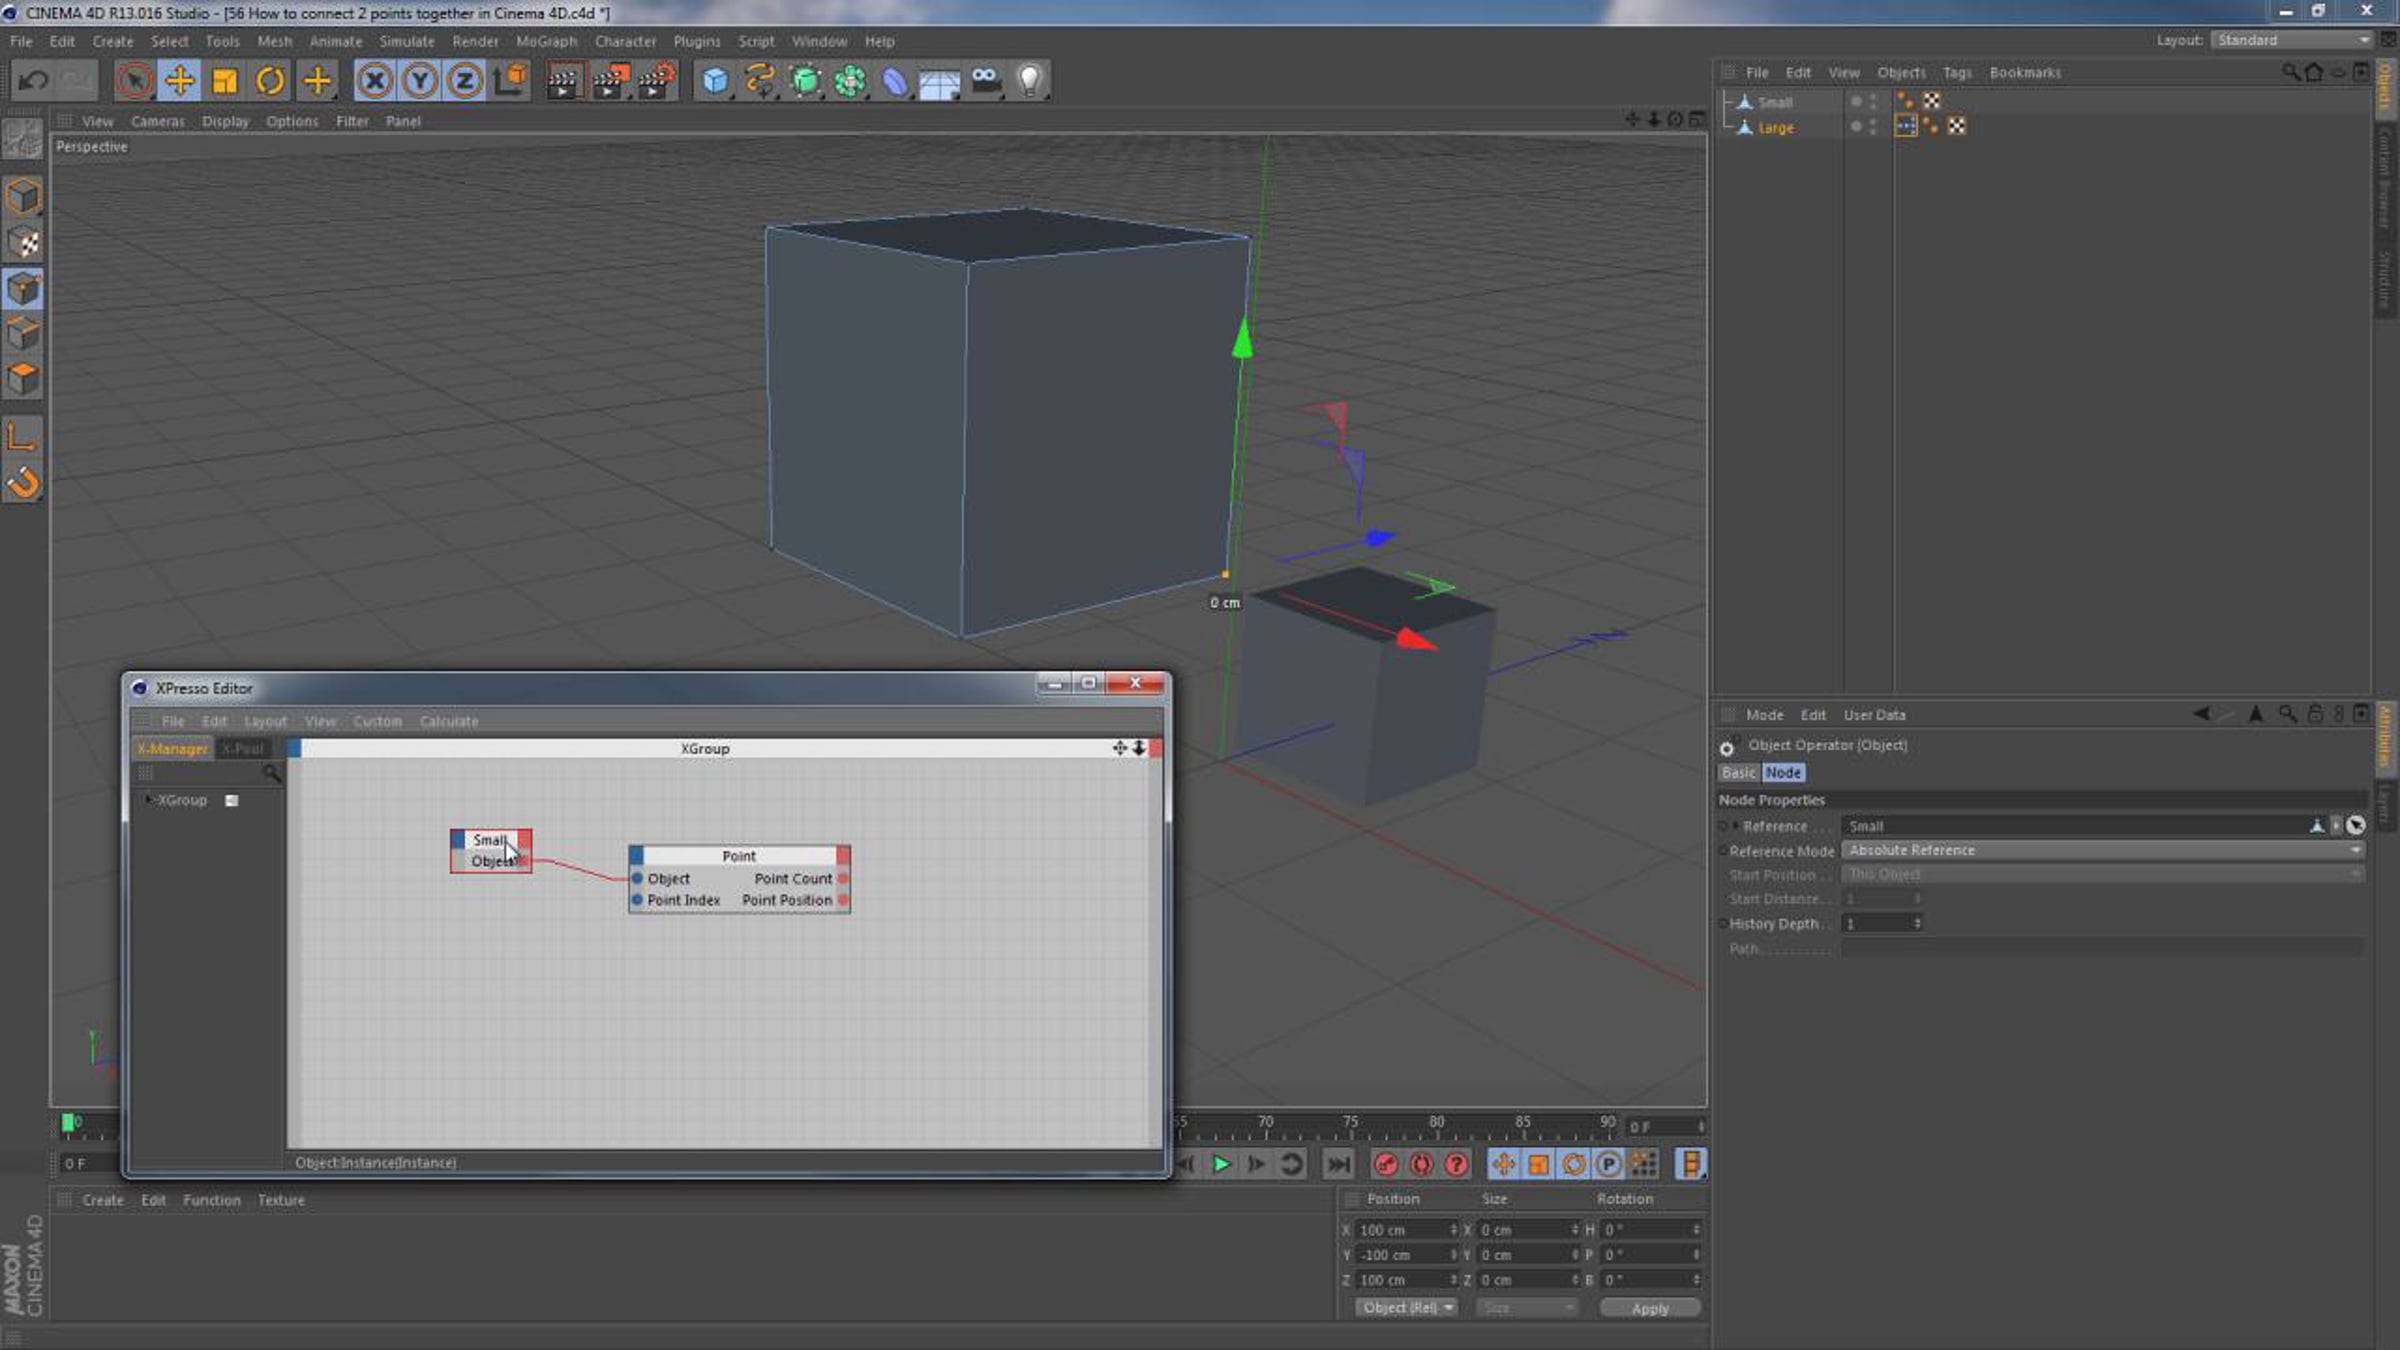
Task: Click Make Editable at top of left palette
Action: pyautogui.click(x=22, y=139)
